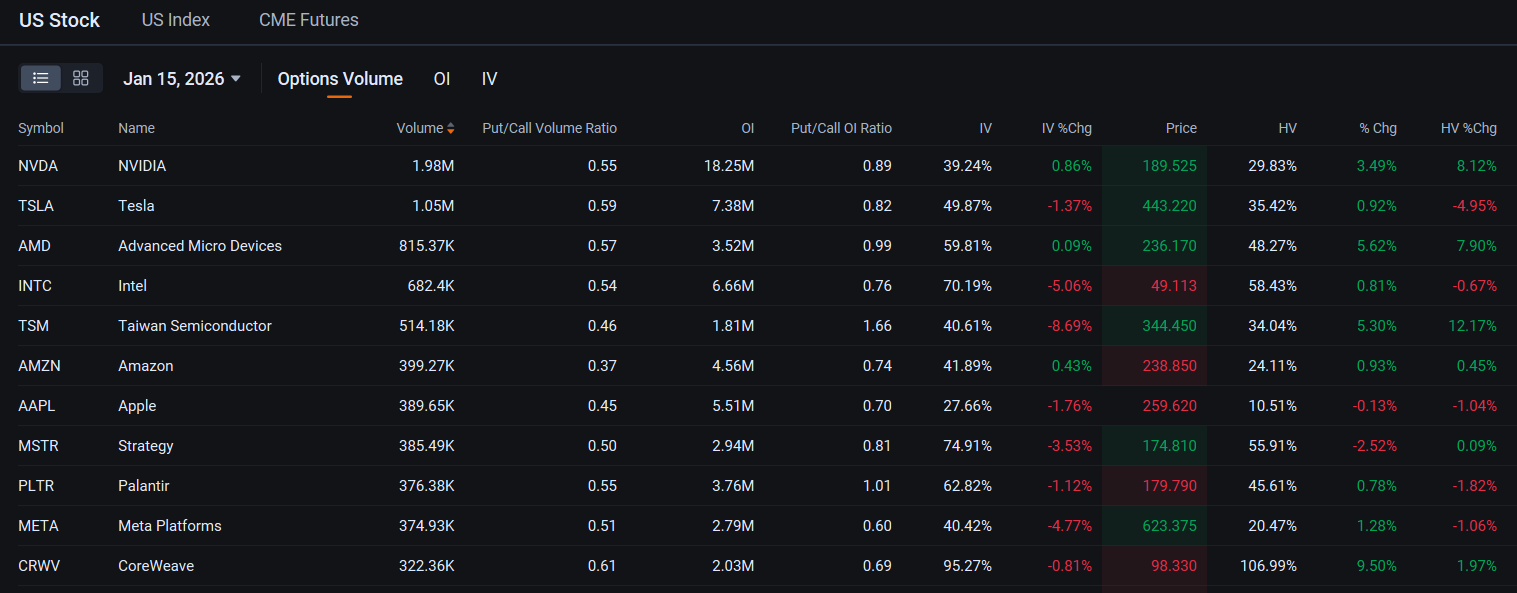Click Strategy's IV value 74.91%
Image resolution: width=1517 pixels, height=593 pixels.
click(967, 446)
